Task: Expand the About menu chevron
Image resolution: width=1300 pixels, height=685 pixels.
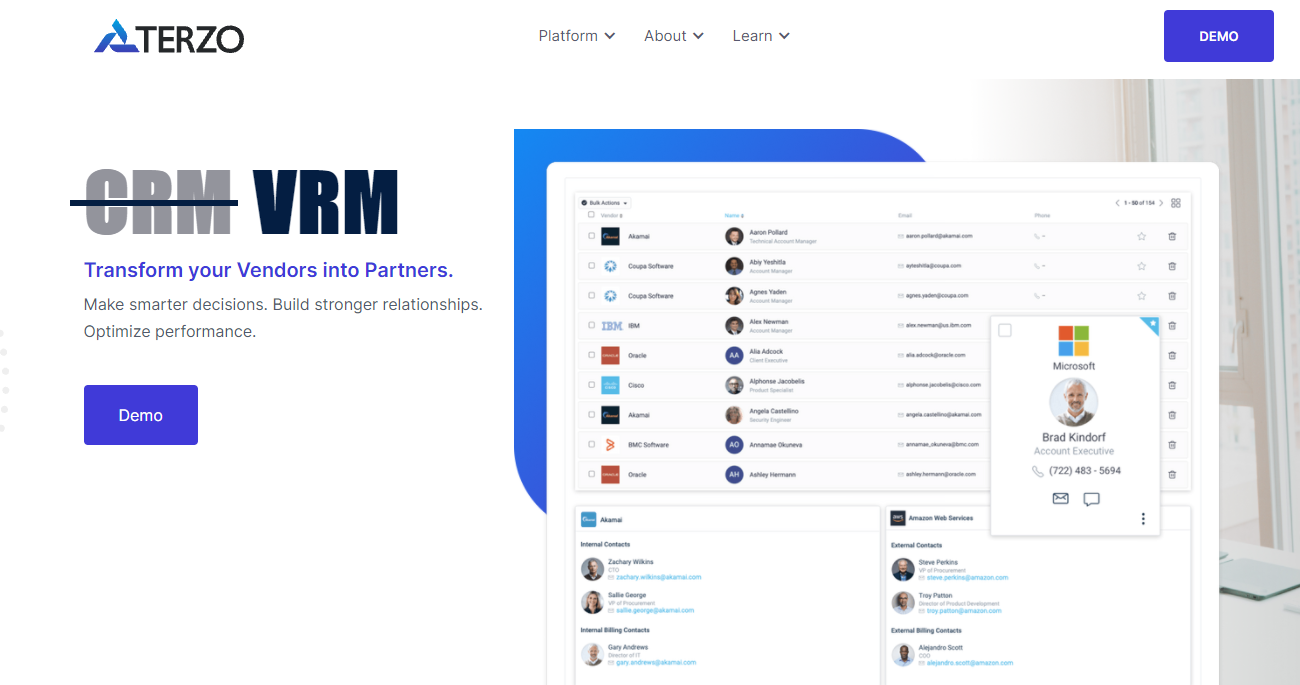Action: (698, 36)
